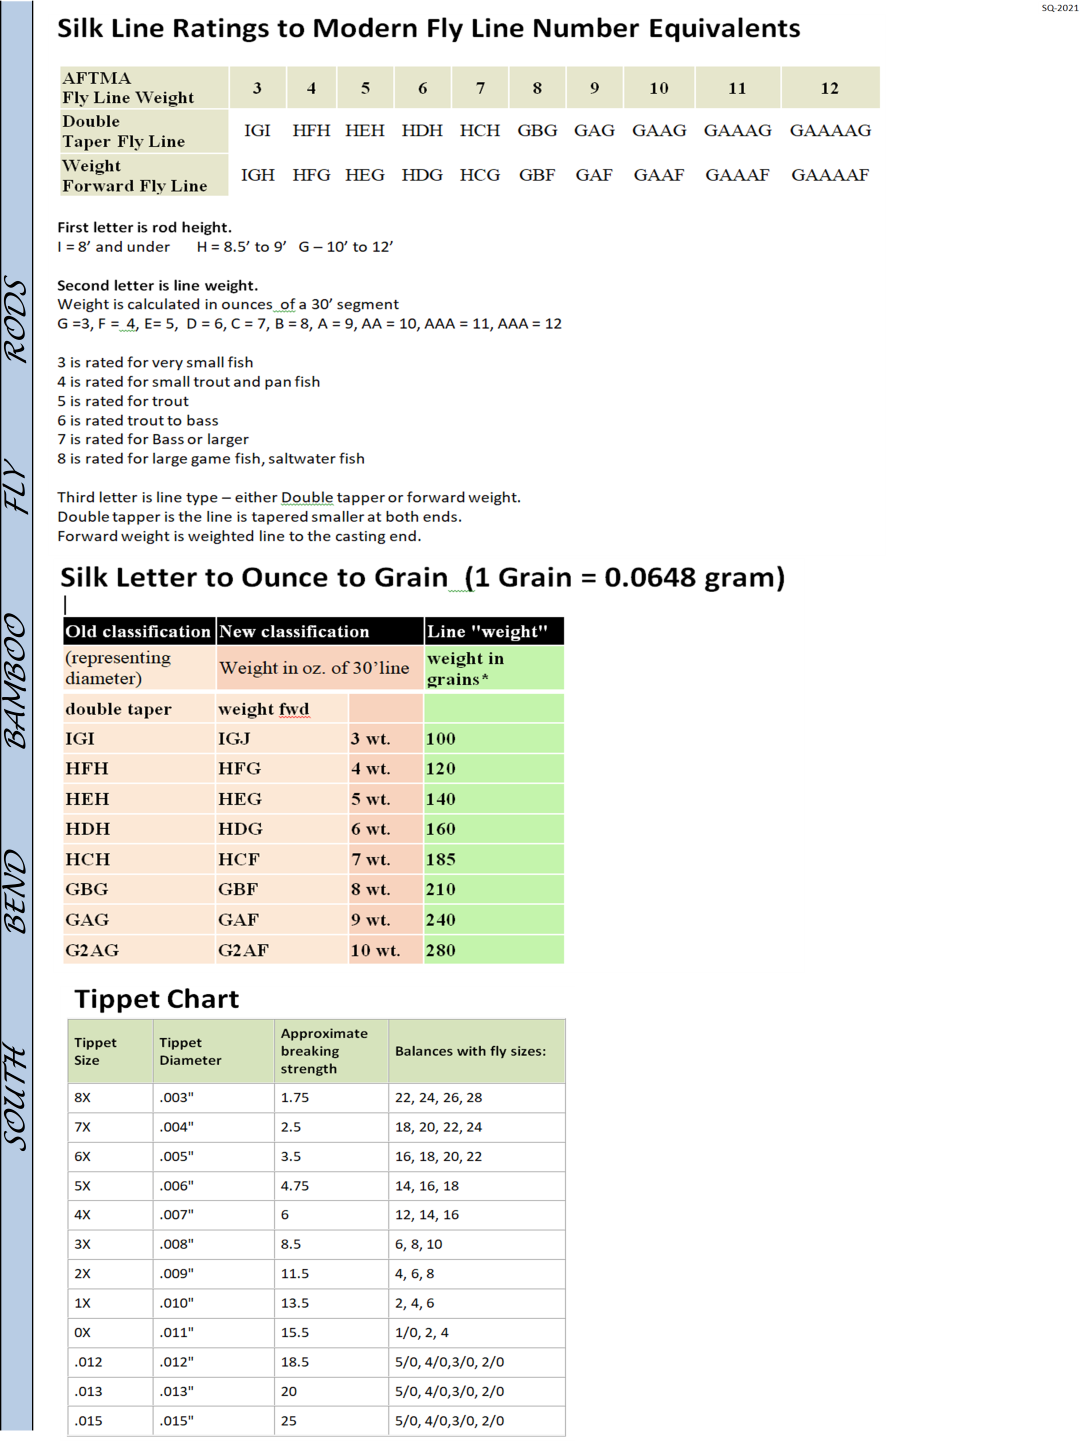Select the 'IGI' cell in top table
The image size is (1080, 1451).
(x=257, y=131)
